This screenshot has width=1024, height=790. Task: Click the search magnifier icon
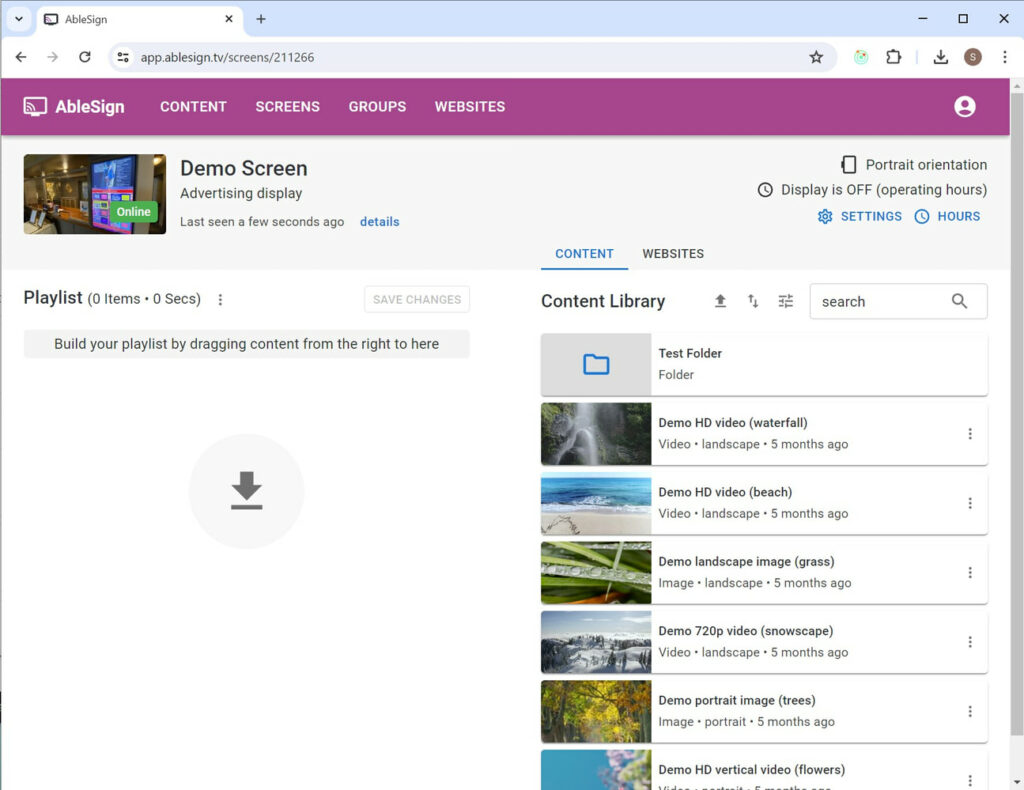pyautogui.click(x=959, y=301)
